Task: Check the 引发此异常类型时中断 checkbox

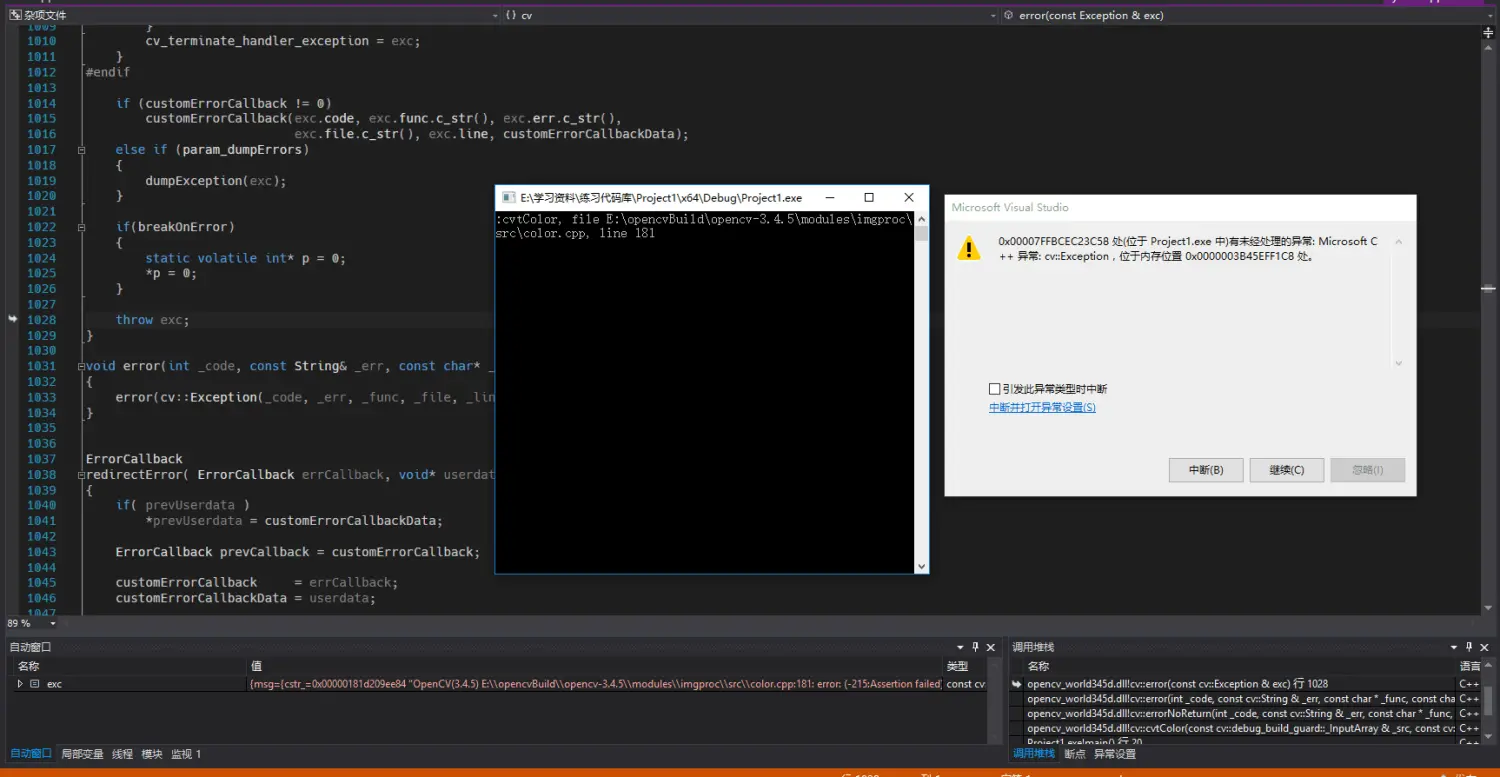Action: pyautogui.click(x=994, y=389)
